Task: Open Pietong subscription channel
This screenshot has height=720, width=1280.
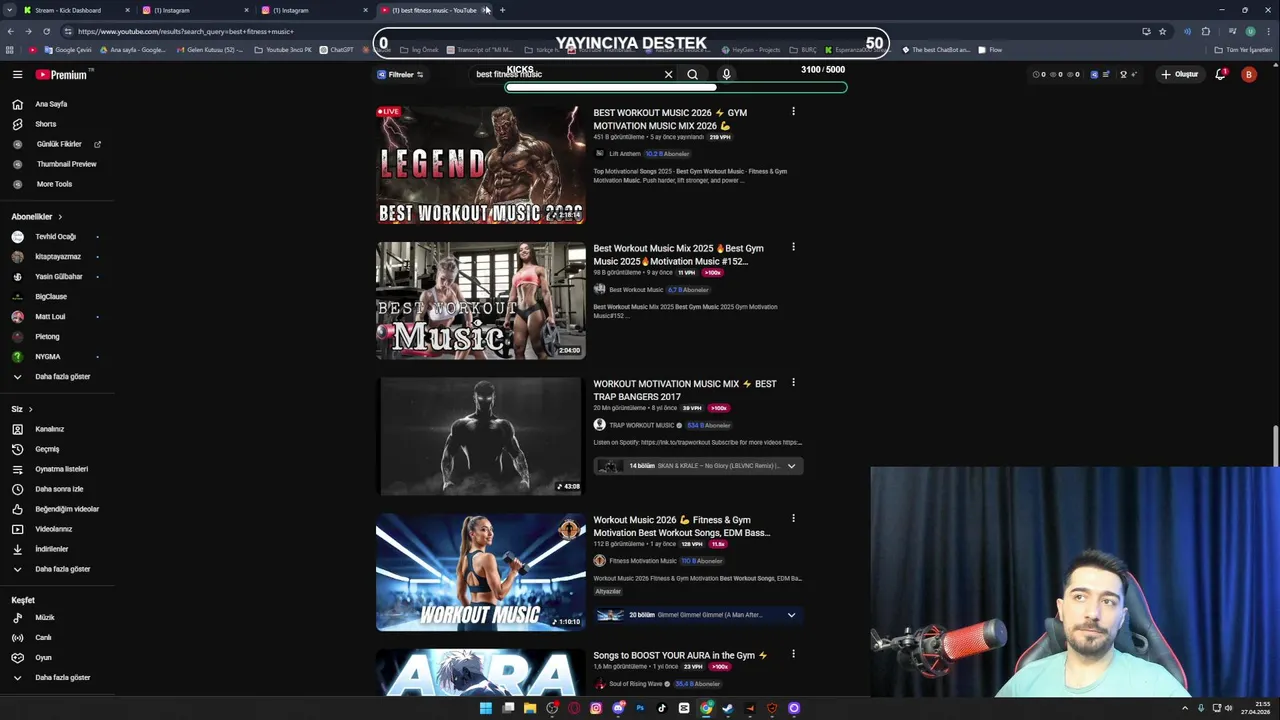Action: click(x=47, y=337)
